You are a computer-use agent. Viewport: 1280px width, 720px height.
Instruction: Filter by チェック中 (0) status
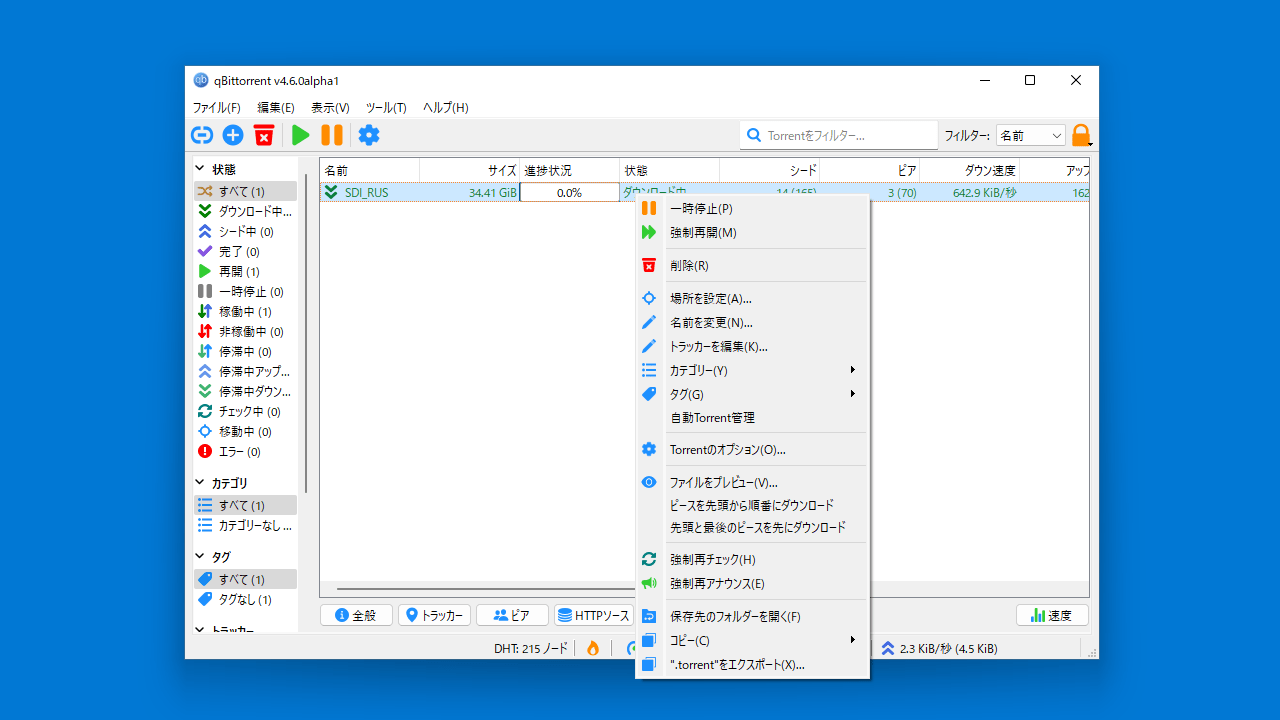click(245, 411)
